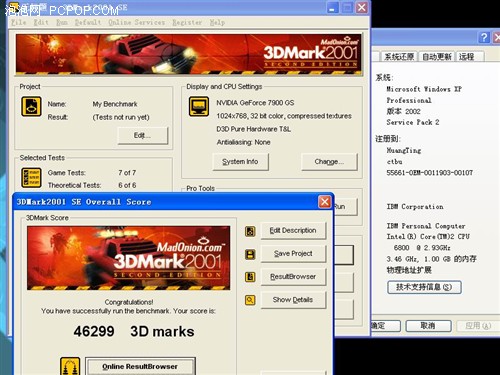Open the ResultBrowser button
Image resolution: width=500 pixels, height=375 pixels.
click(293, 277)
